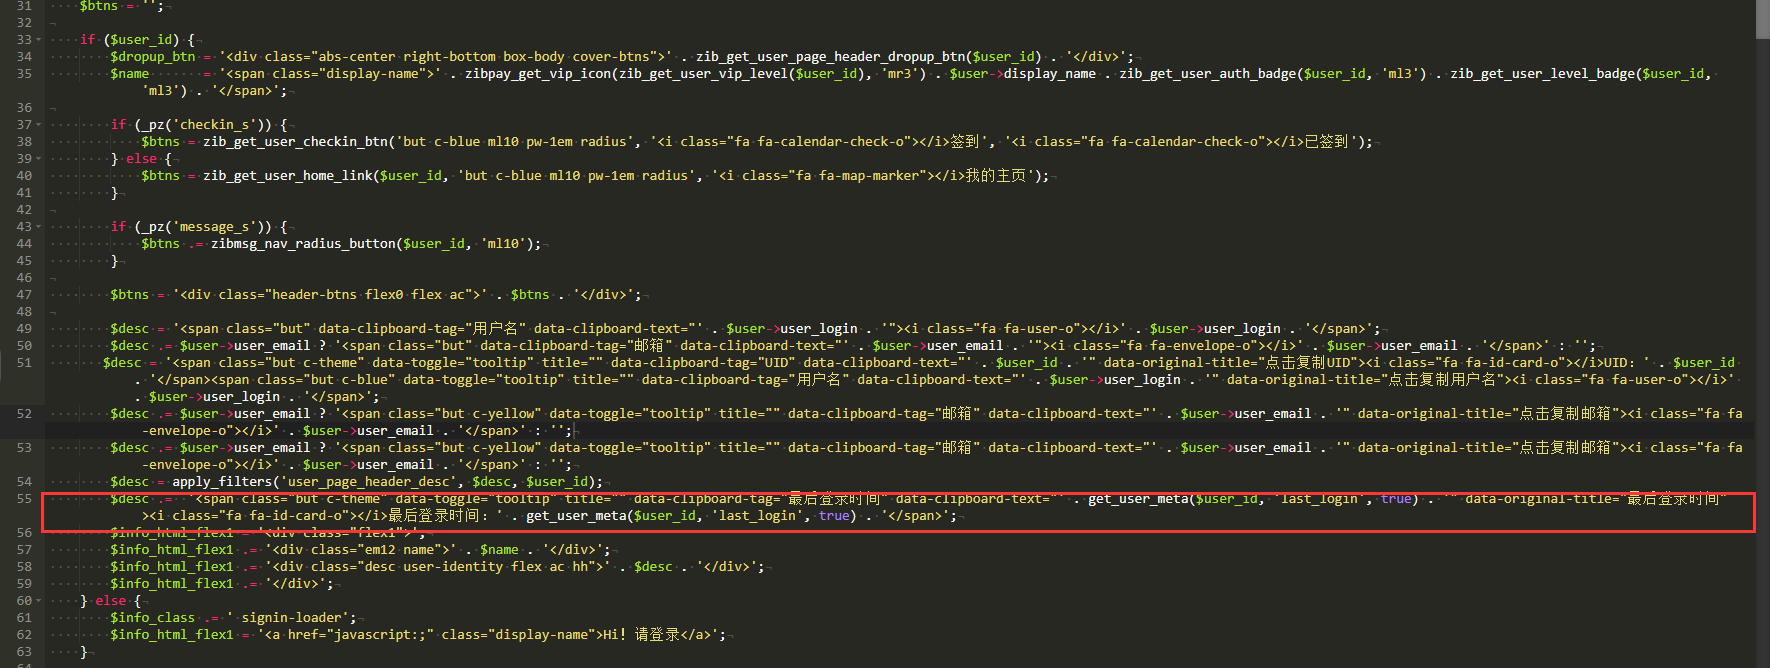The width and height of the screenshot is (1770, 668).
Task: Click line number 52 in the gutter
Action: coord(24,414)
